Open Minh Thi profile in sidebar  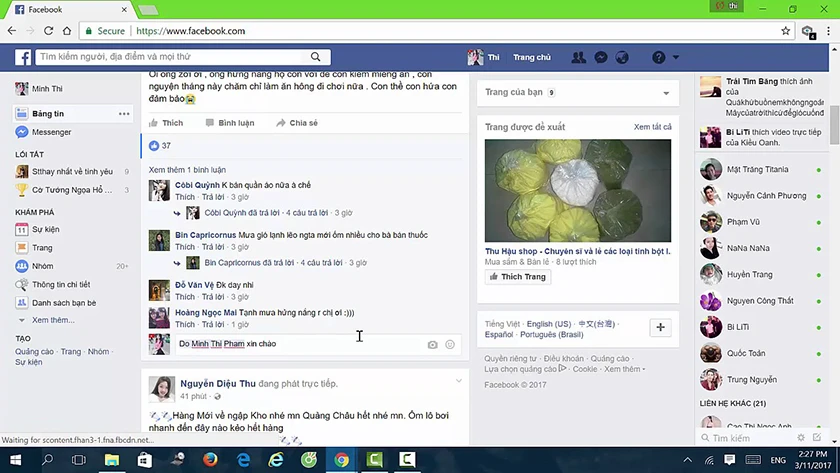pos(39,88)
